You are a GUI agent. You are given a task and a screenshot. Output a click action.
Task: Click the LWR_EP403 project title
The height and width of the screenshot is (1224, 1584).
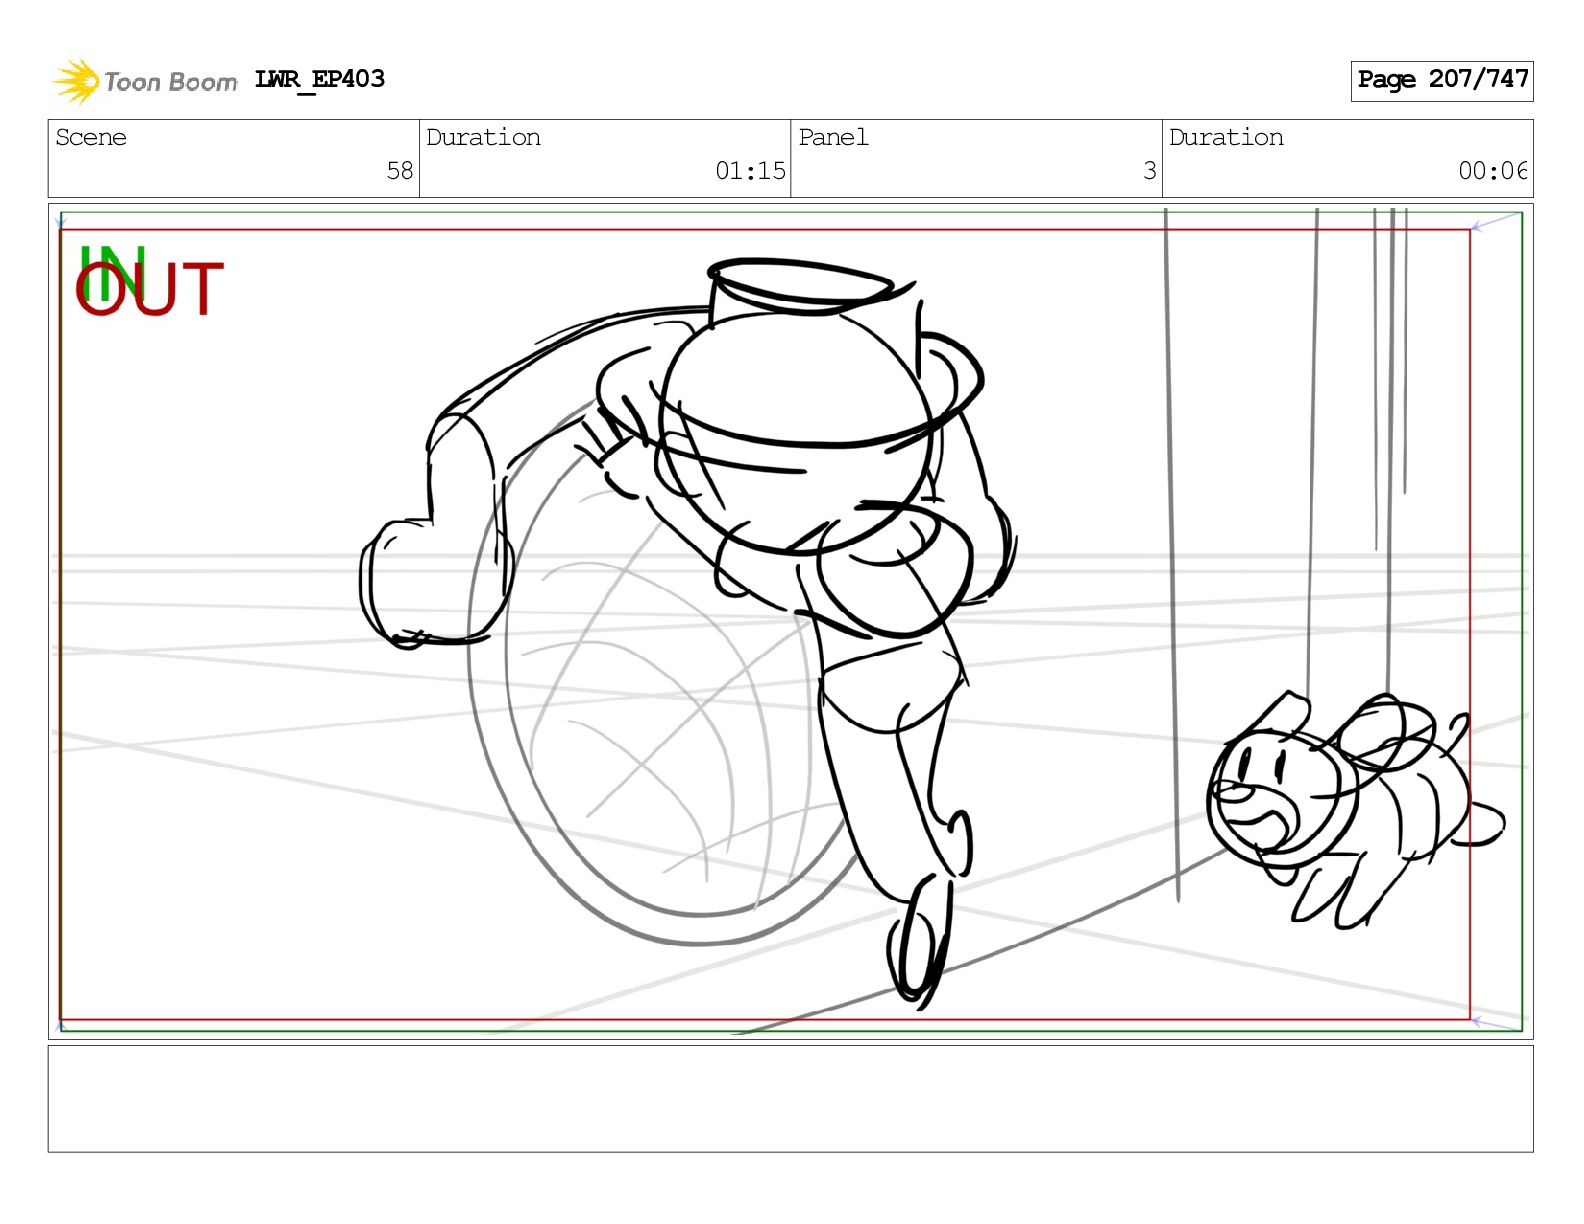click(x=320, y=80)
